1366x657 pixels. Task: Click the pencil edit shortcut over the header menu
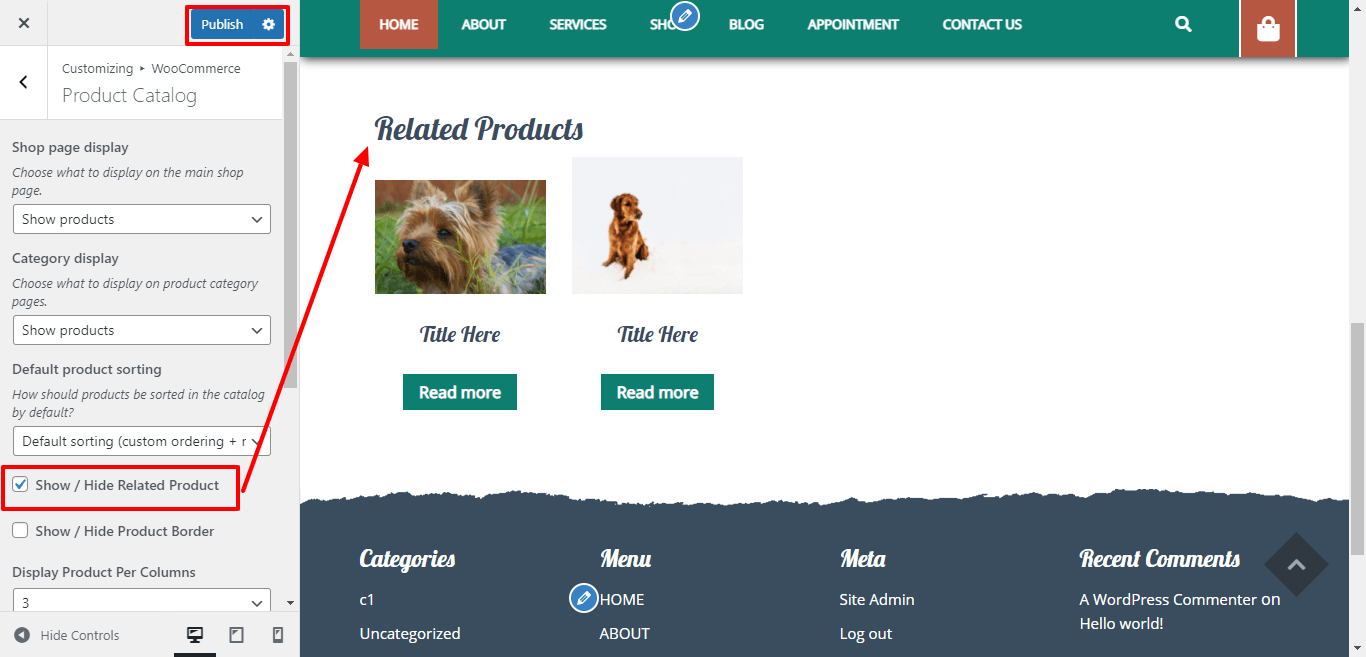click(685, 16)
